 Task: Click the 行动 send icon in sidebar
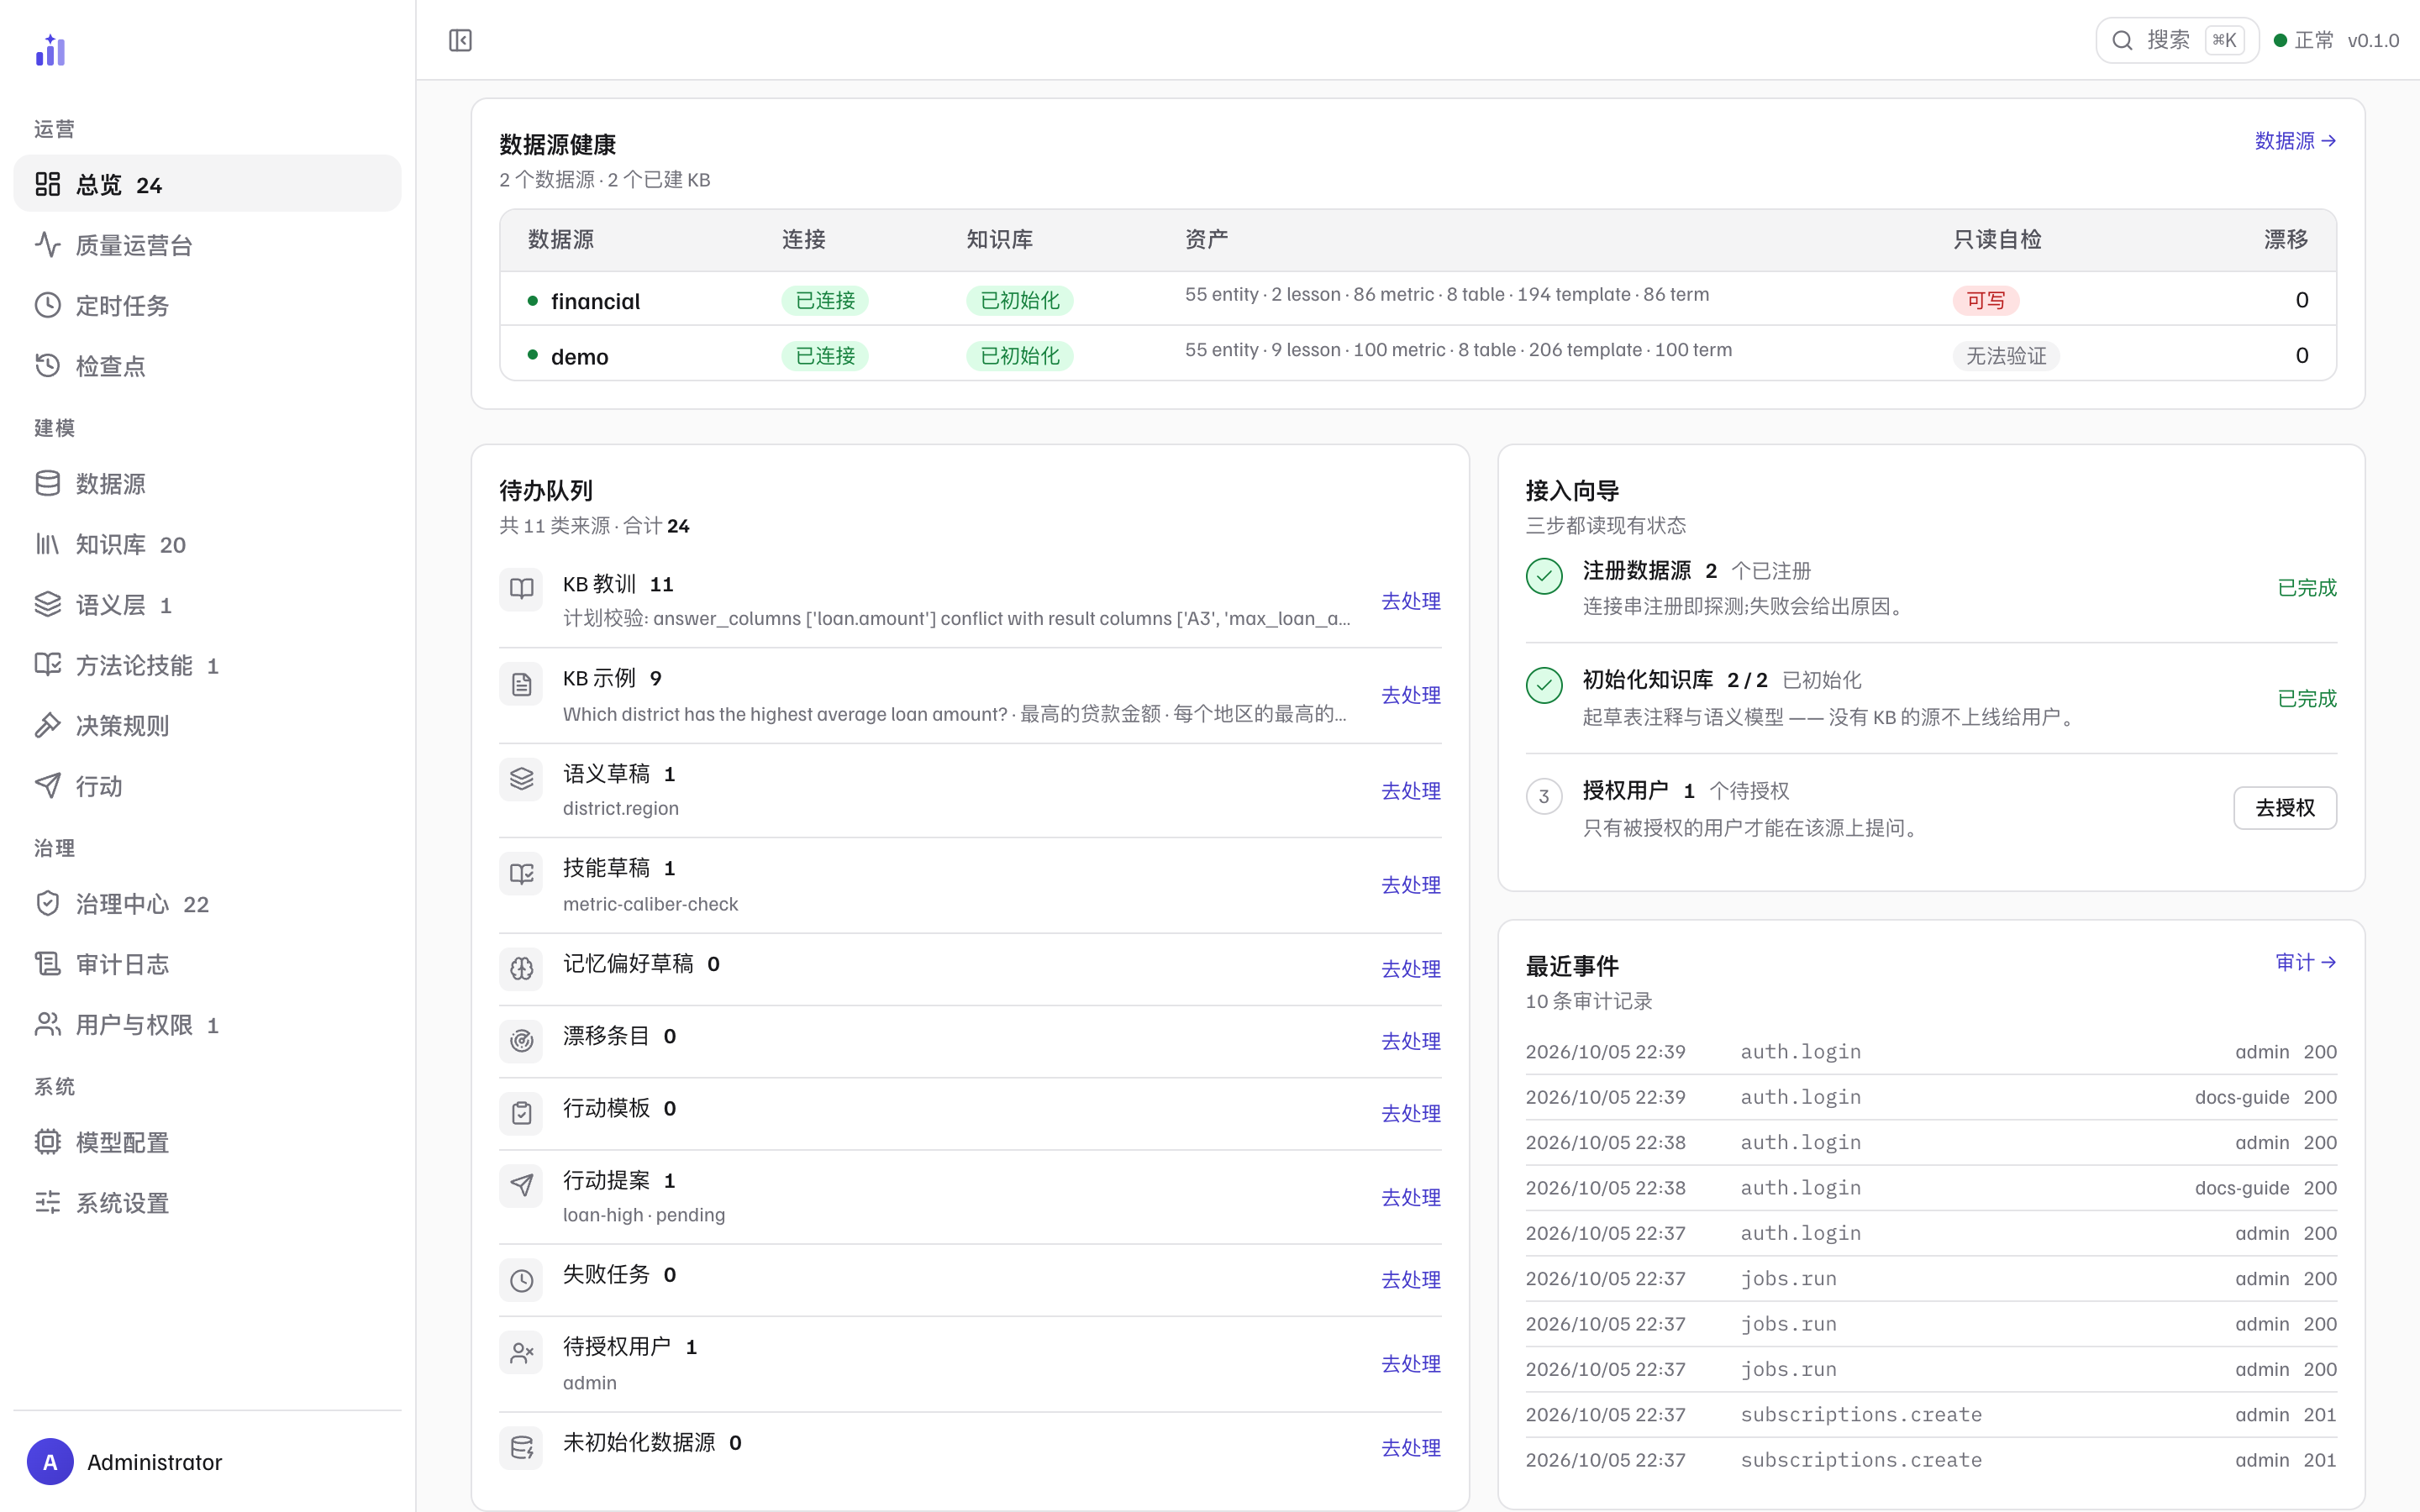pyautogui.click(x=48, y=786)
